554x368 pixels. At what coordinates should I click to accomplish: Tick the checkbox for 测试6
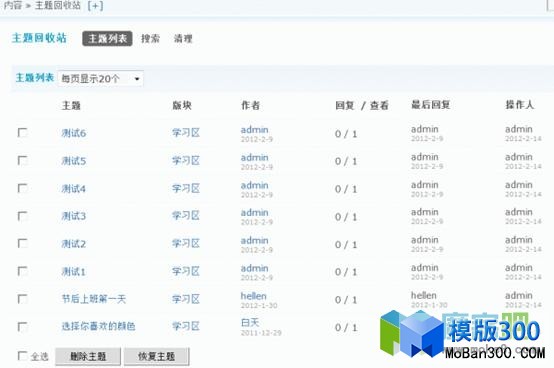point(22,133)
